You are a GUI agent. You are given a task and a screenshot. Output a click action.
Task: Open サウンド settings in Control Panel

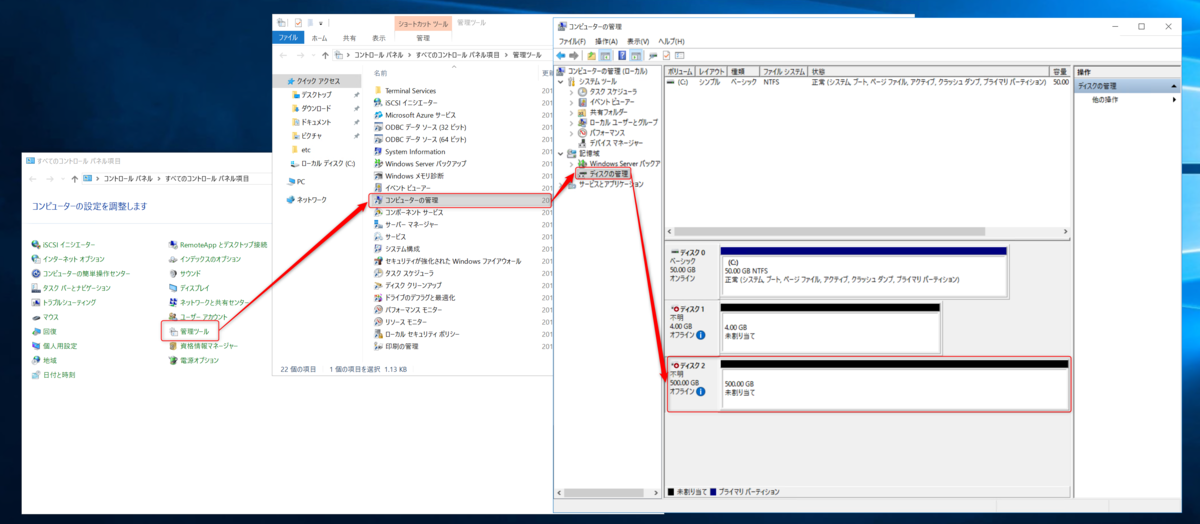pos(184,273)
